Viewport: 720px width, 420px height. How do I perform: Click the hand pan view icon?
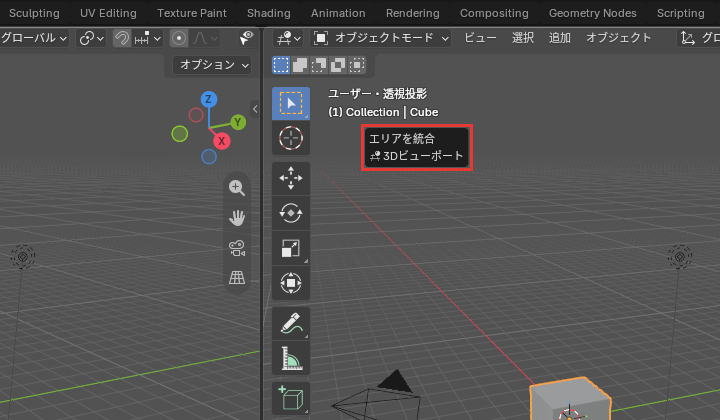[237, 218]
